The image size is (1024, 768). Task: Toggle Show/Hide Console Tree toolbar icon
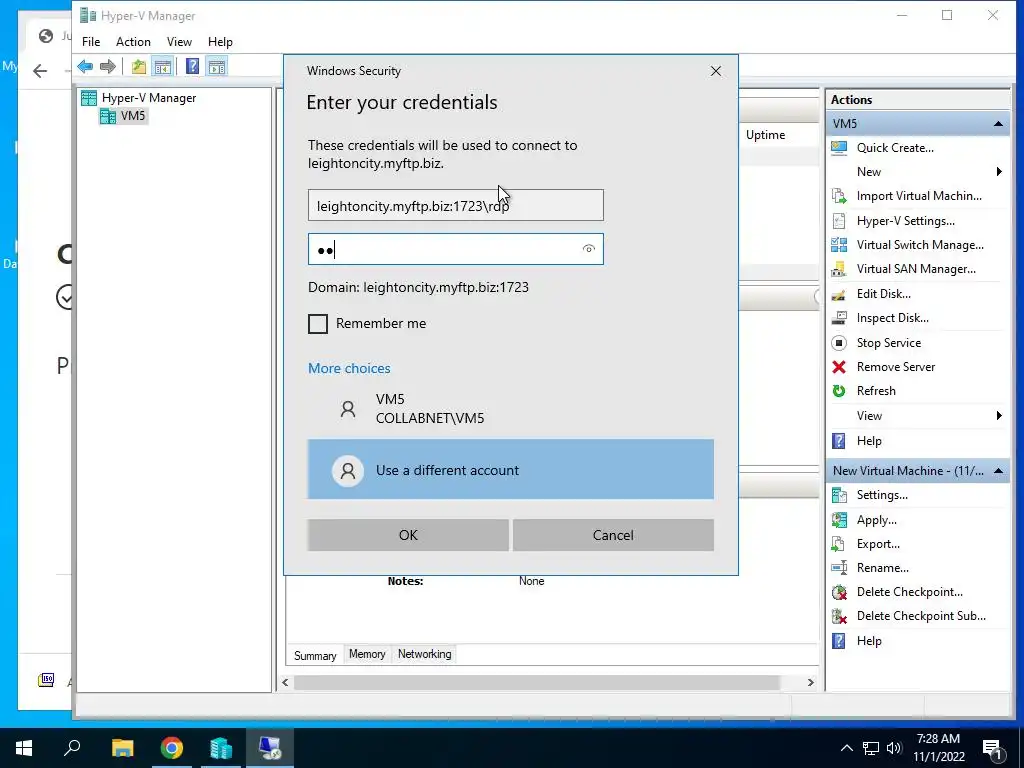tap(162, 66)
